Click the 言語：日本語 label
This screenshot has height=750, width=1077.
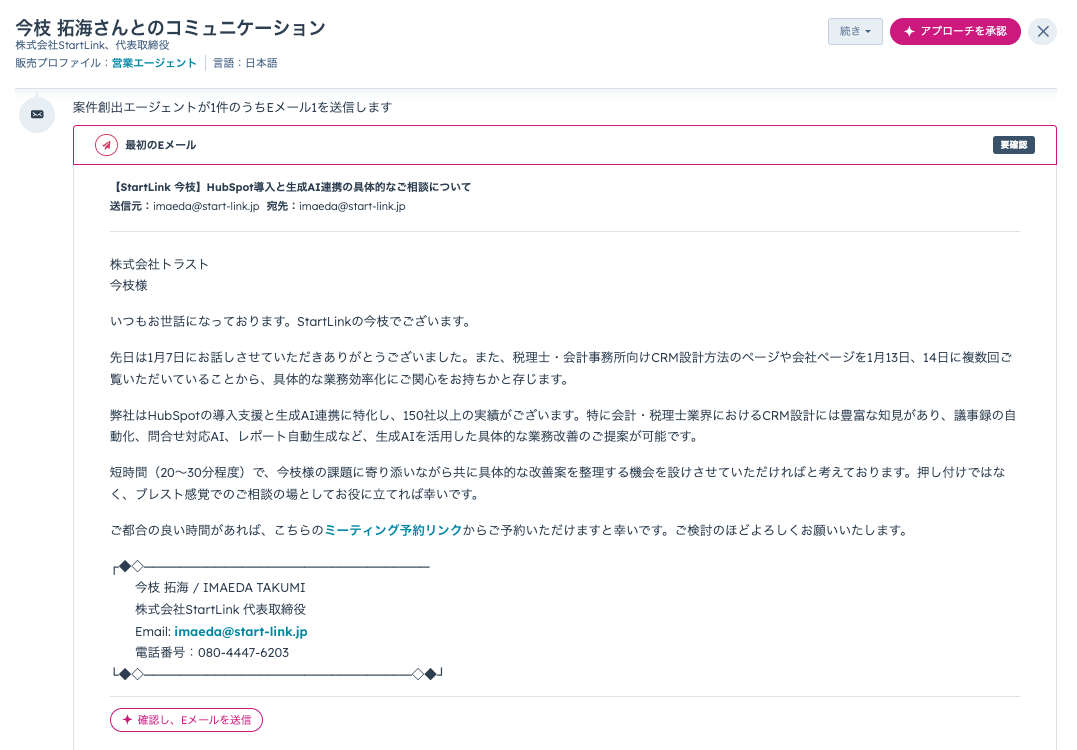point(245,63)
